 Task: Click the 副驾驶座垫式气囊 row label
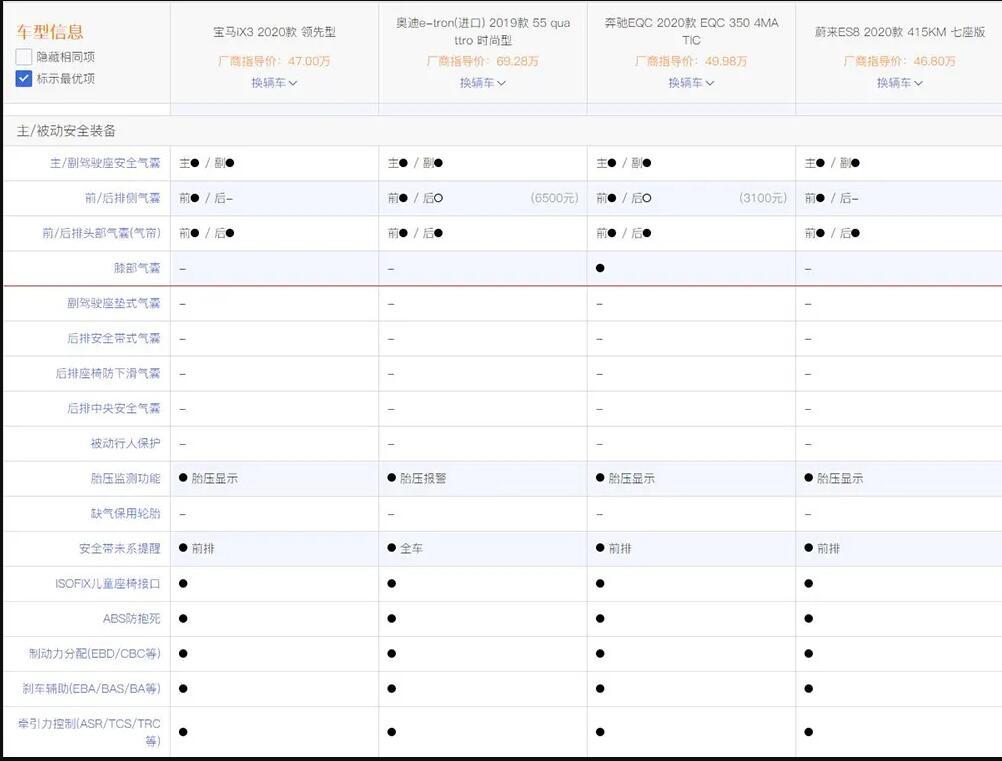click(x=114, y=304)
